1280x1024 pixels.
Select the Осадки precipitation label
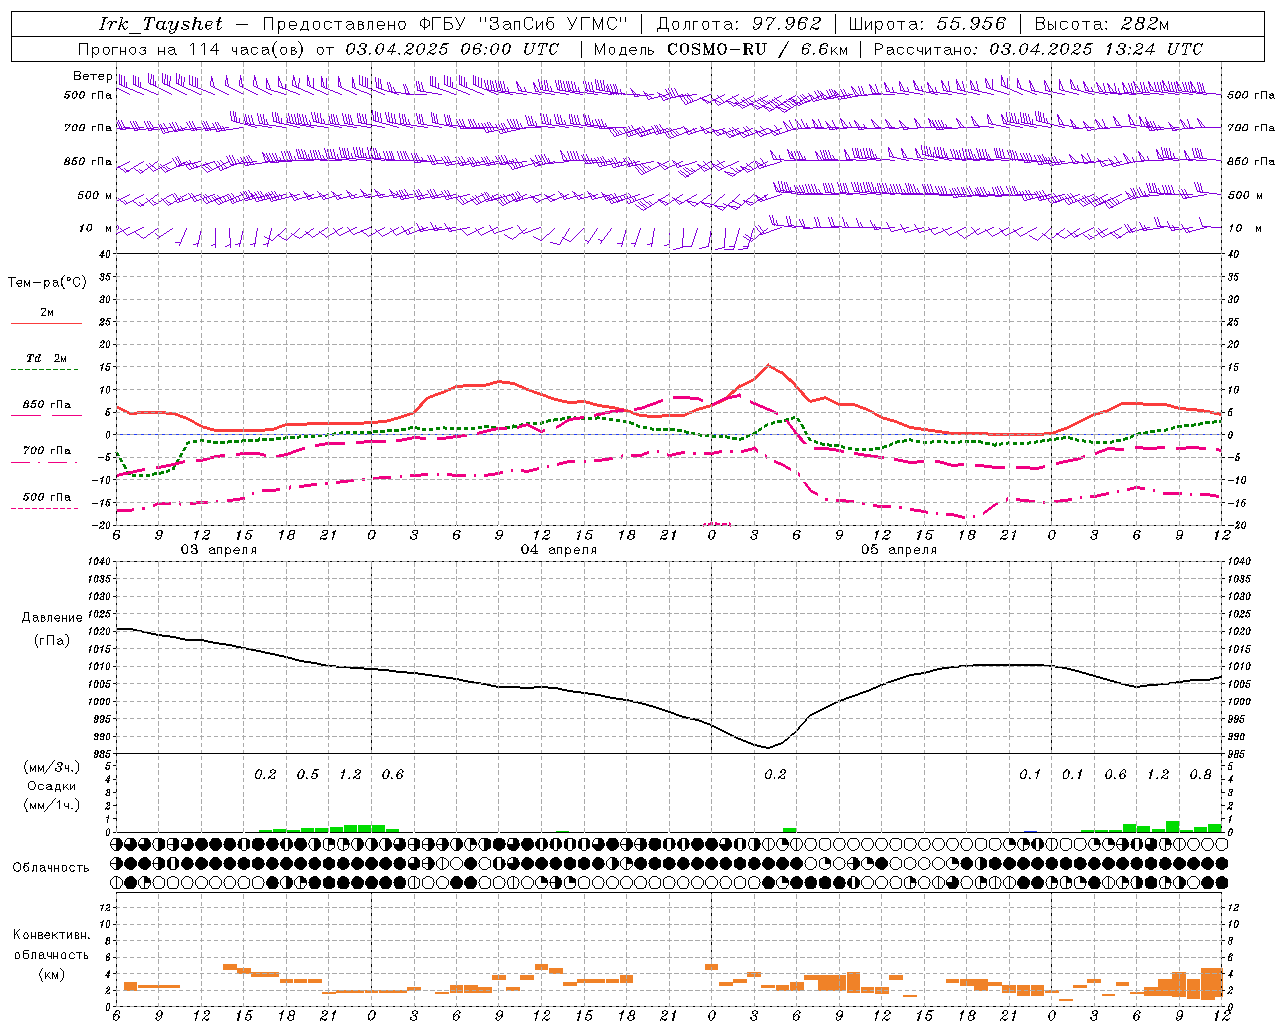(x=51, y=786)
